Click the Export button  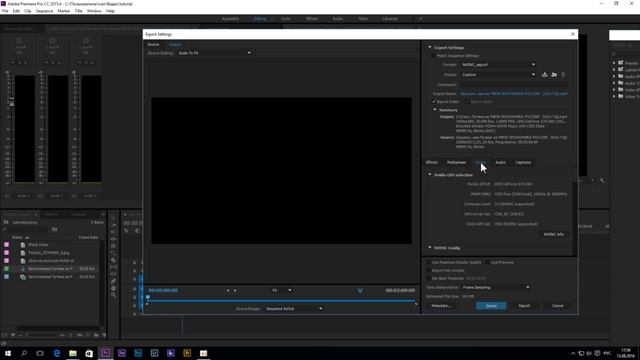tap(524, 306)
